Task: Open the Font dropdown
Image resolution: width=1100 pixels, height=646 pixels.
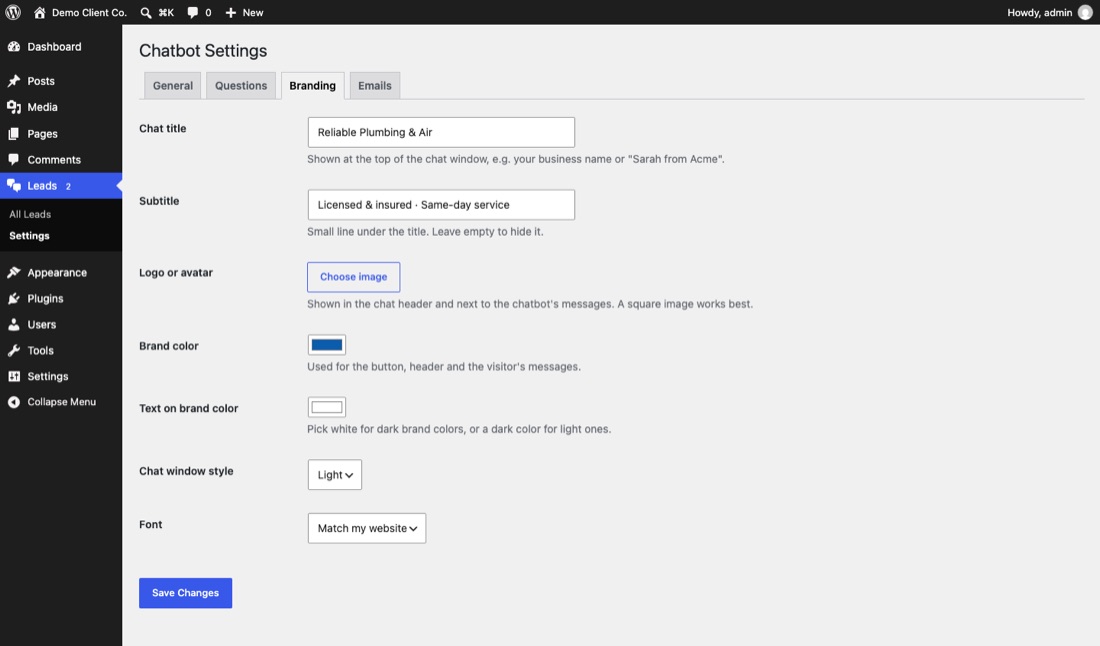Action: point(367,528)
